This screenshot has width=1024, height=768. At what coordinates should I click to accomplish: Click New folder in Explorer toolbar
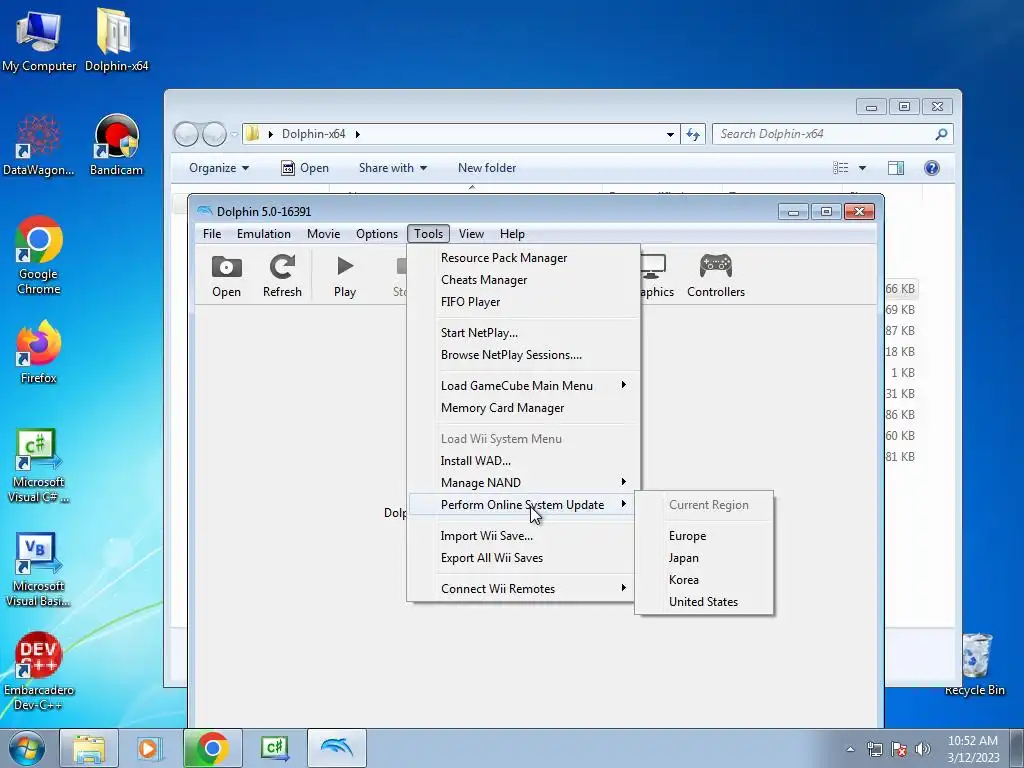coord(487,168)
